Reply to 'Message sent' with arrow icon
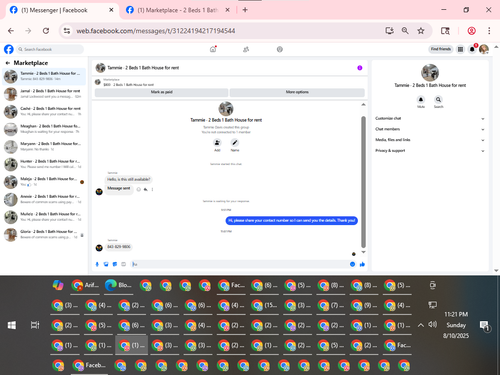The width and height of the screenshot is (500, 375). coord(146,189)
